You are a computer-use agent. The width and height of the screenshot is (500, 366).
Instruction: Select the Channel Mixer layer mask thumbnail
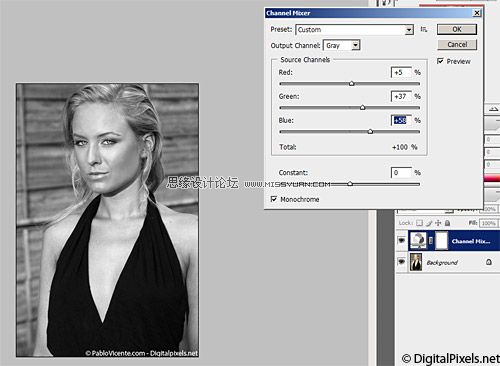(442, 240)
